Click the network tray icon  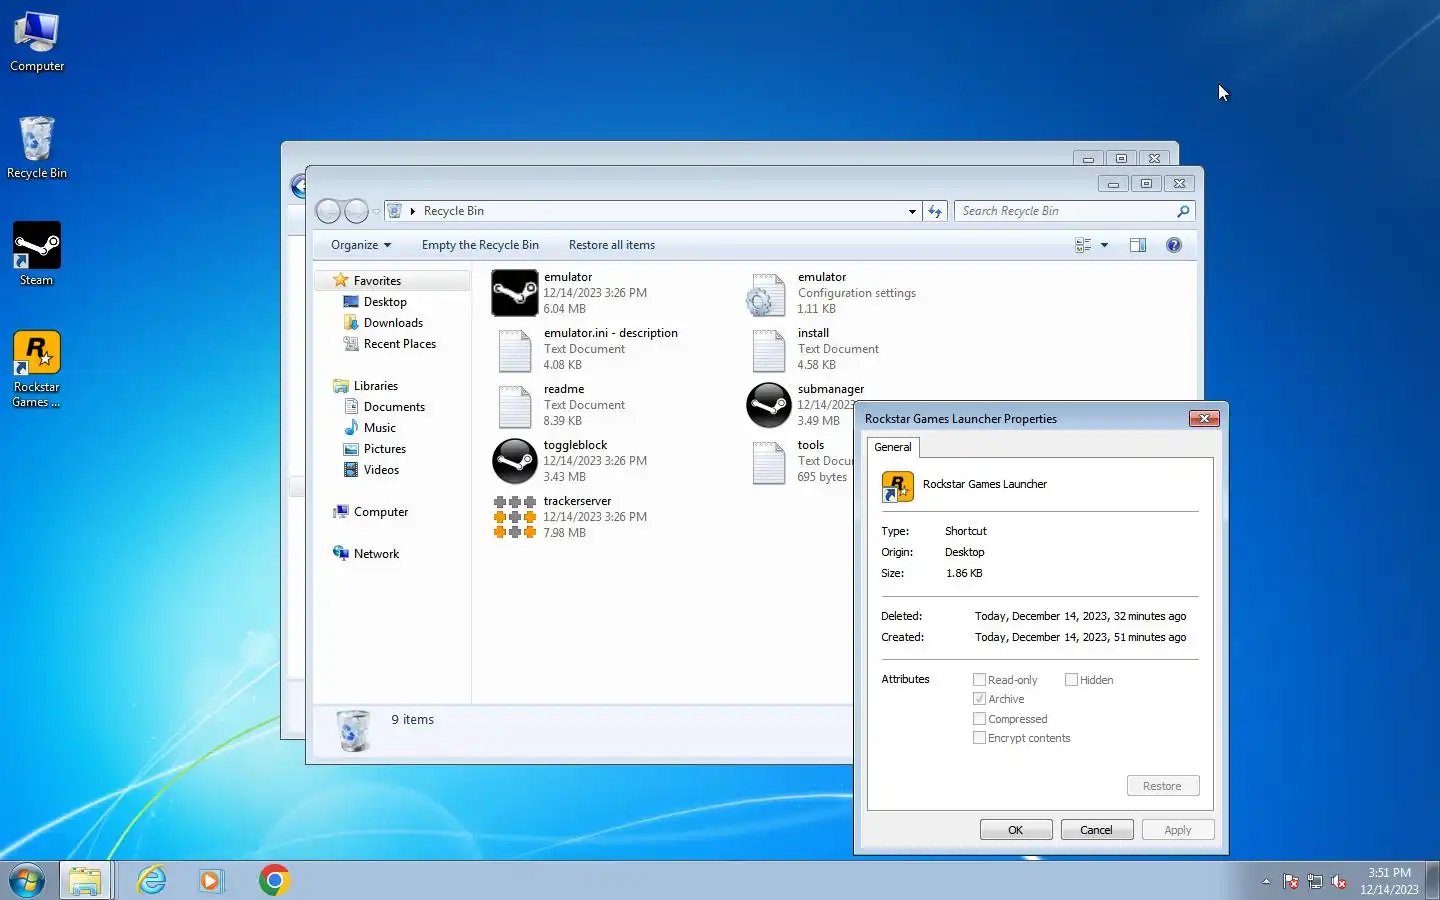(x=1315, y=881)
